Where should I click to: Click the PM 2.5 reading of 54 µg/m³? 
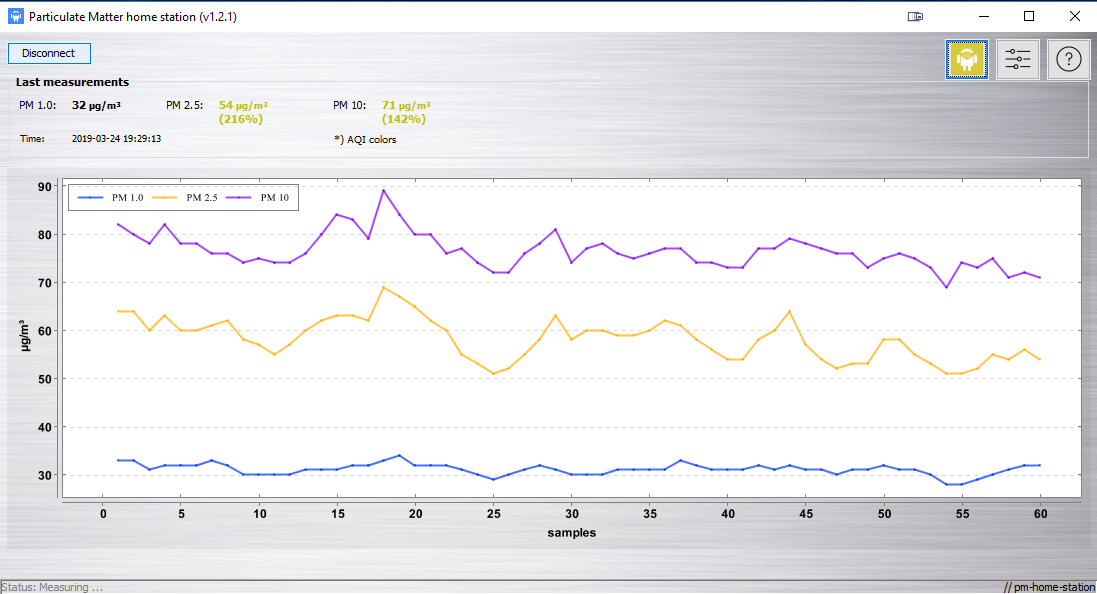pos(243,105)
